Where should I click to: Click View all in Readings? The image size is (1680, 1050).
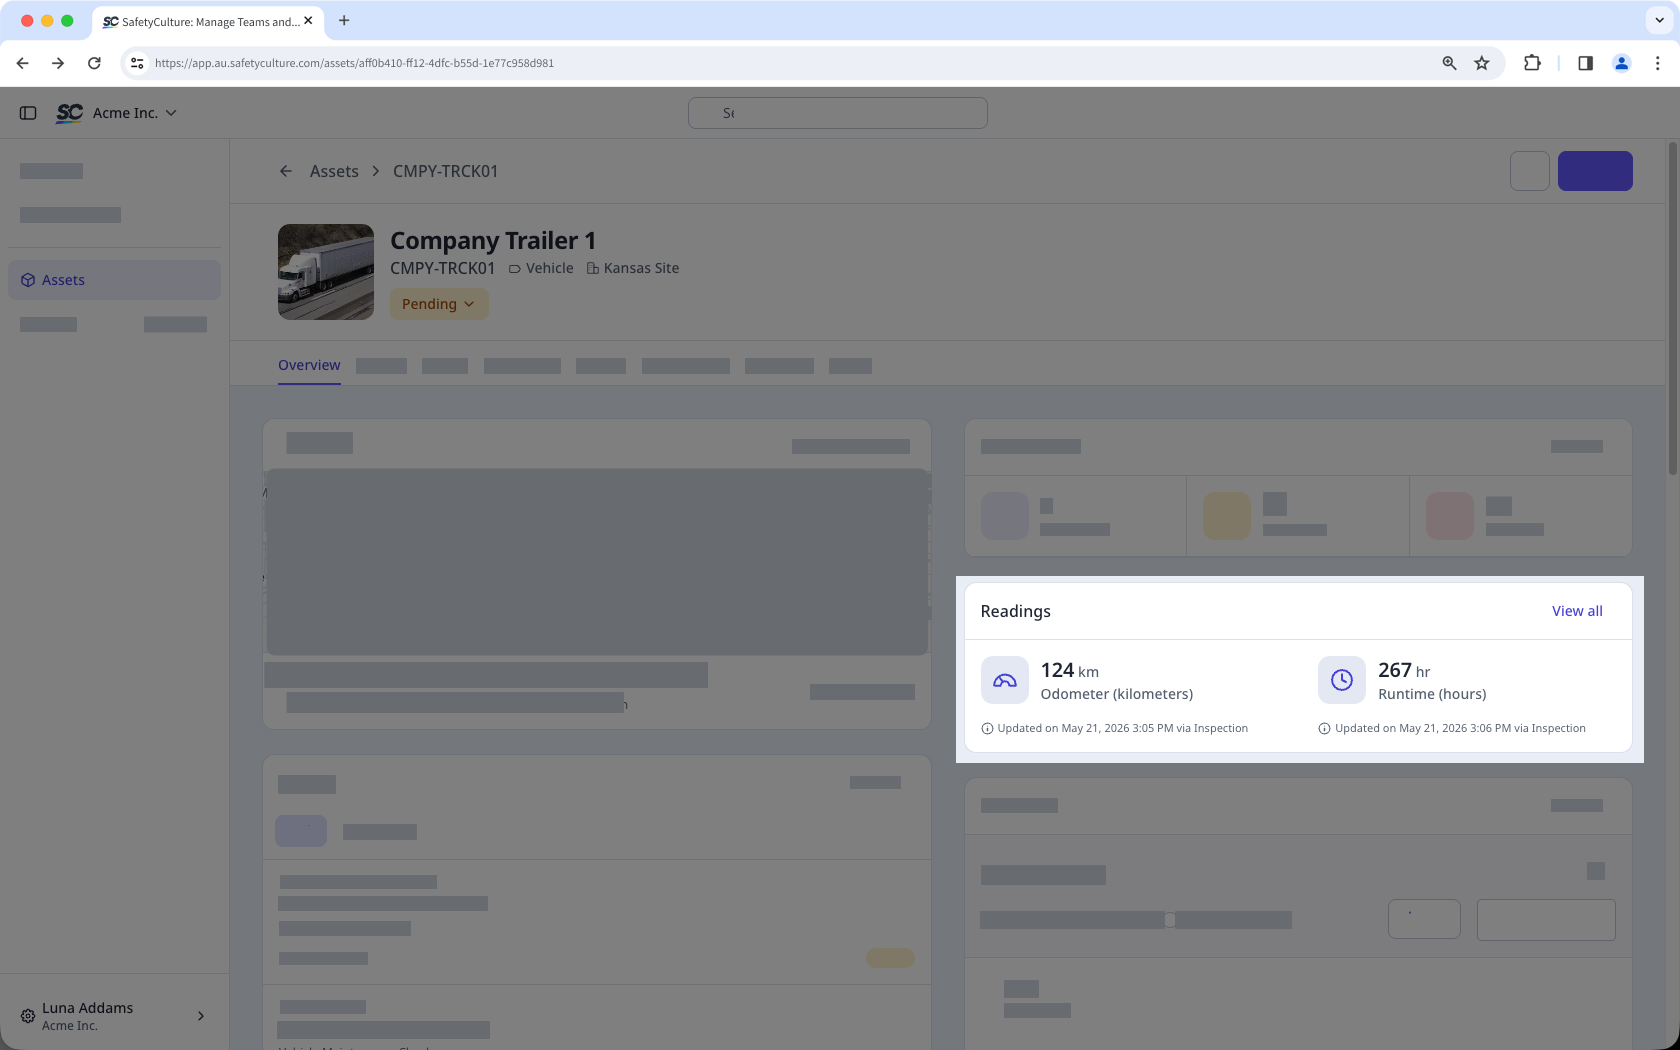pyautogui.click(x=1577, y=611)
